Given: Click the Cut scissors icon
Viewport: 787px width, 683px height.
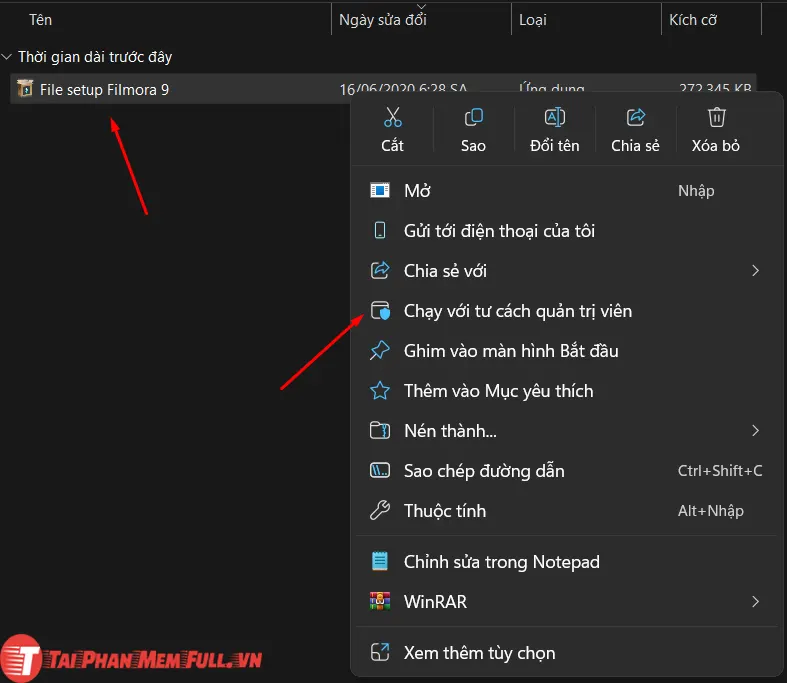Looking at the screenshot, I should point(392,117).
